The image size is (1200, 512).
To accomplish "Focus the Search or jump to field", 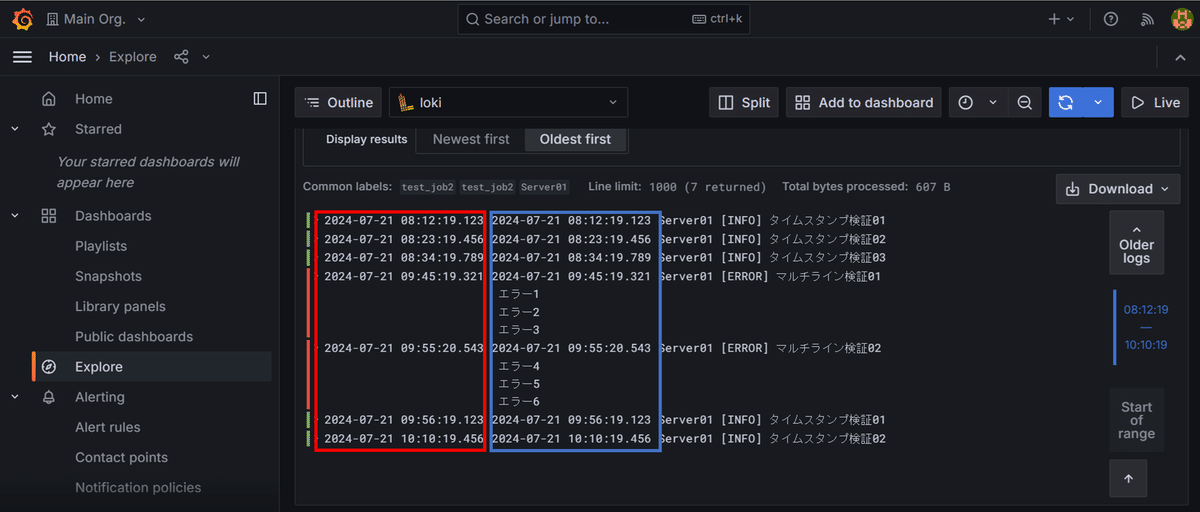I will pos(603,19).
